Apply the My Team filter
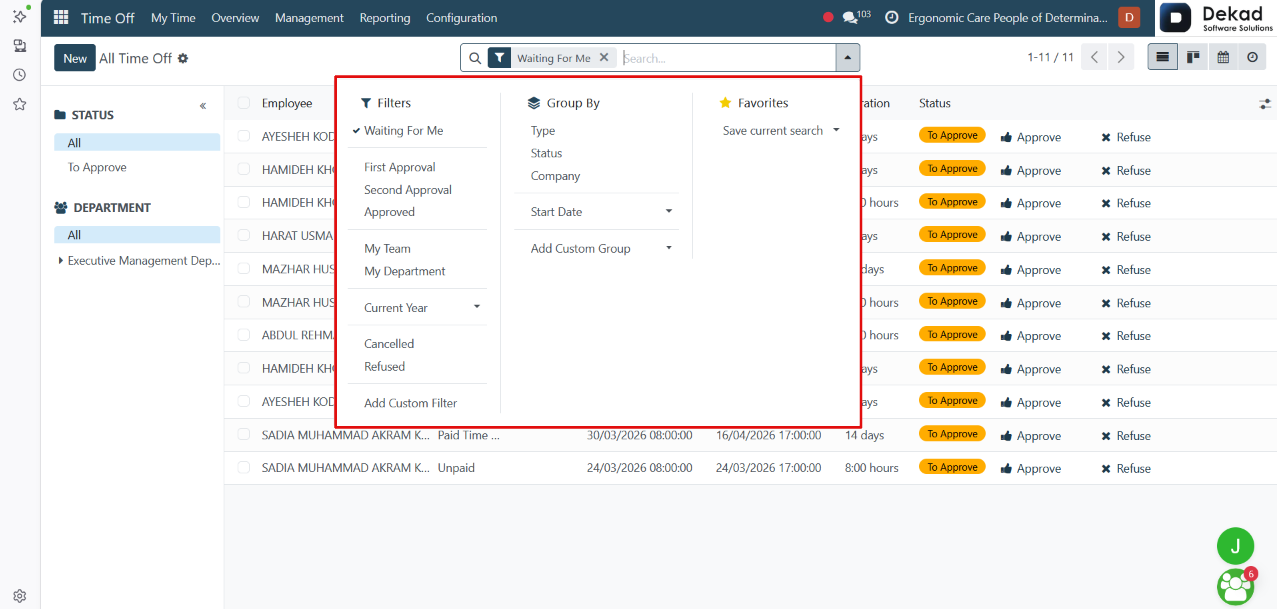 click(x=387, y=249)
